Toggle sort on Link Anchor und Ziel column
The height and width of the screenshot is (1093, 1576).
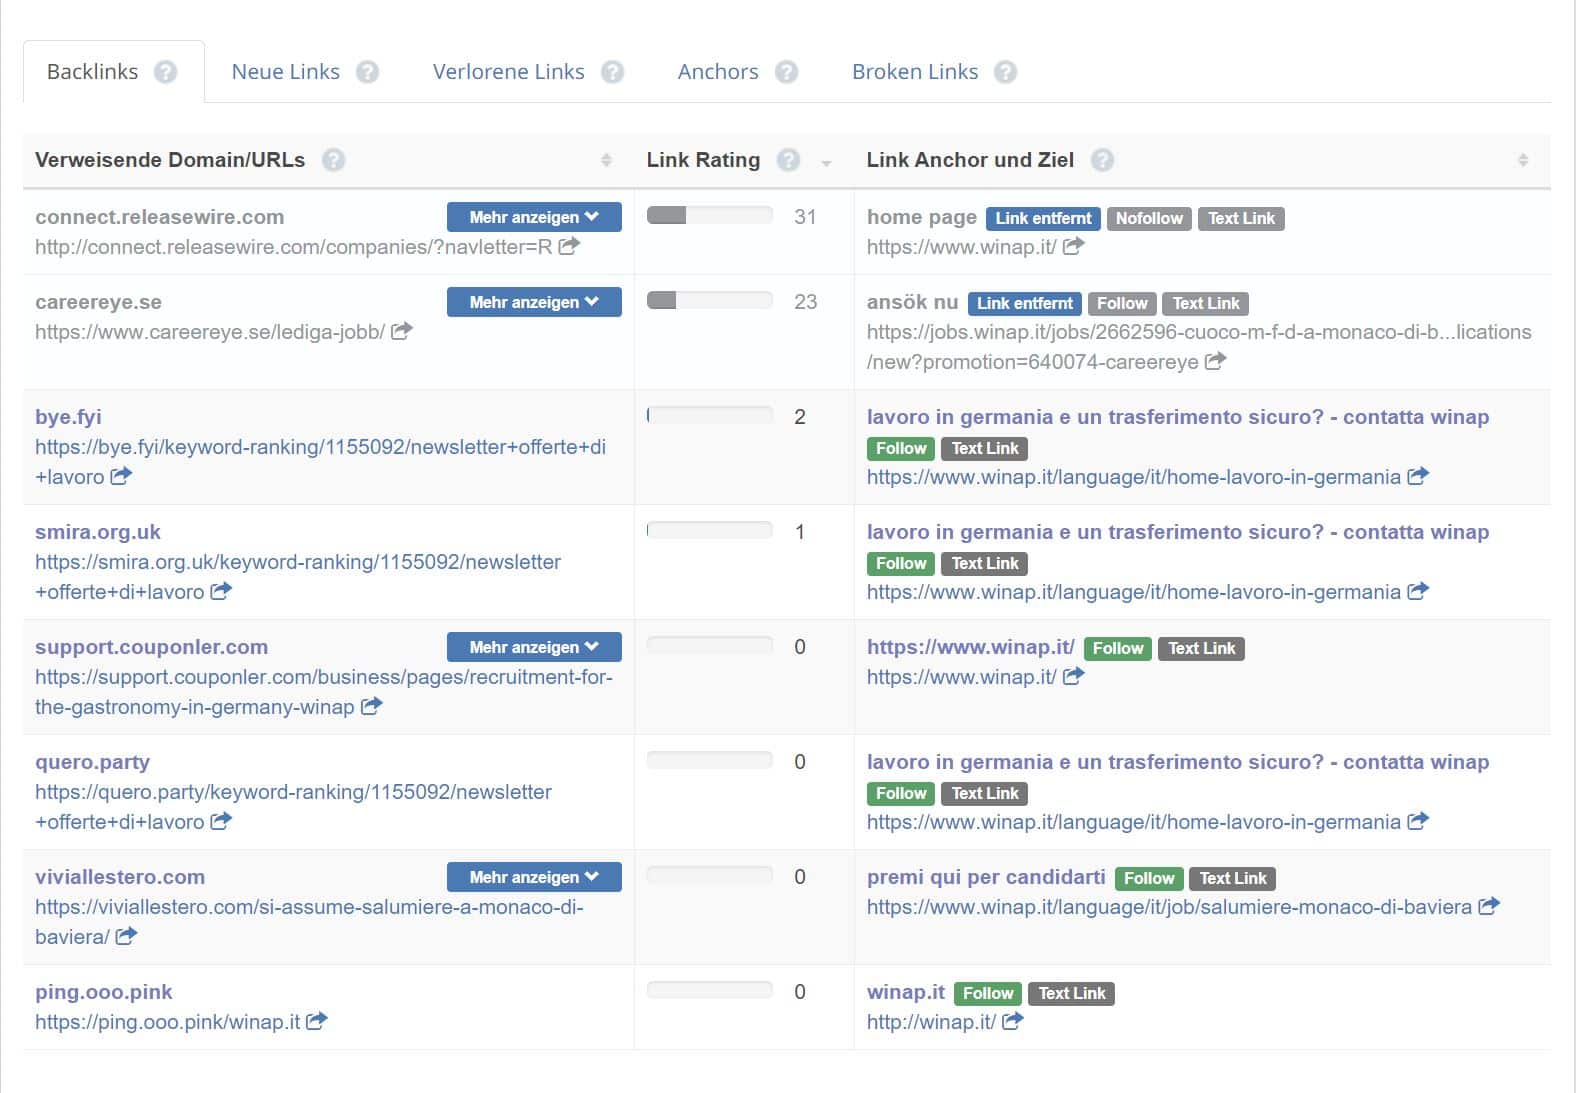[1522, 160]
